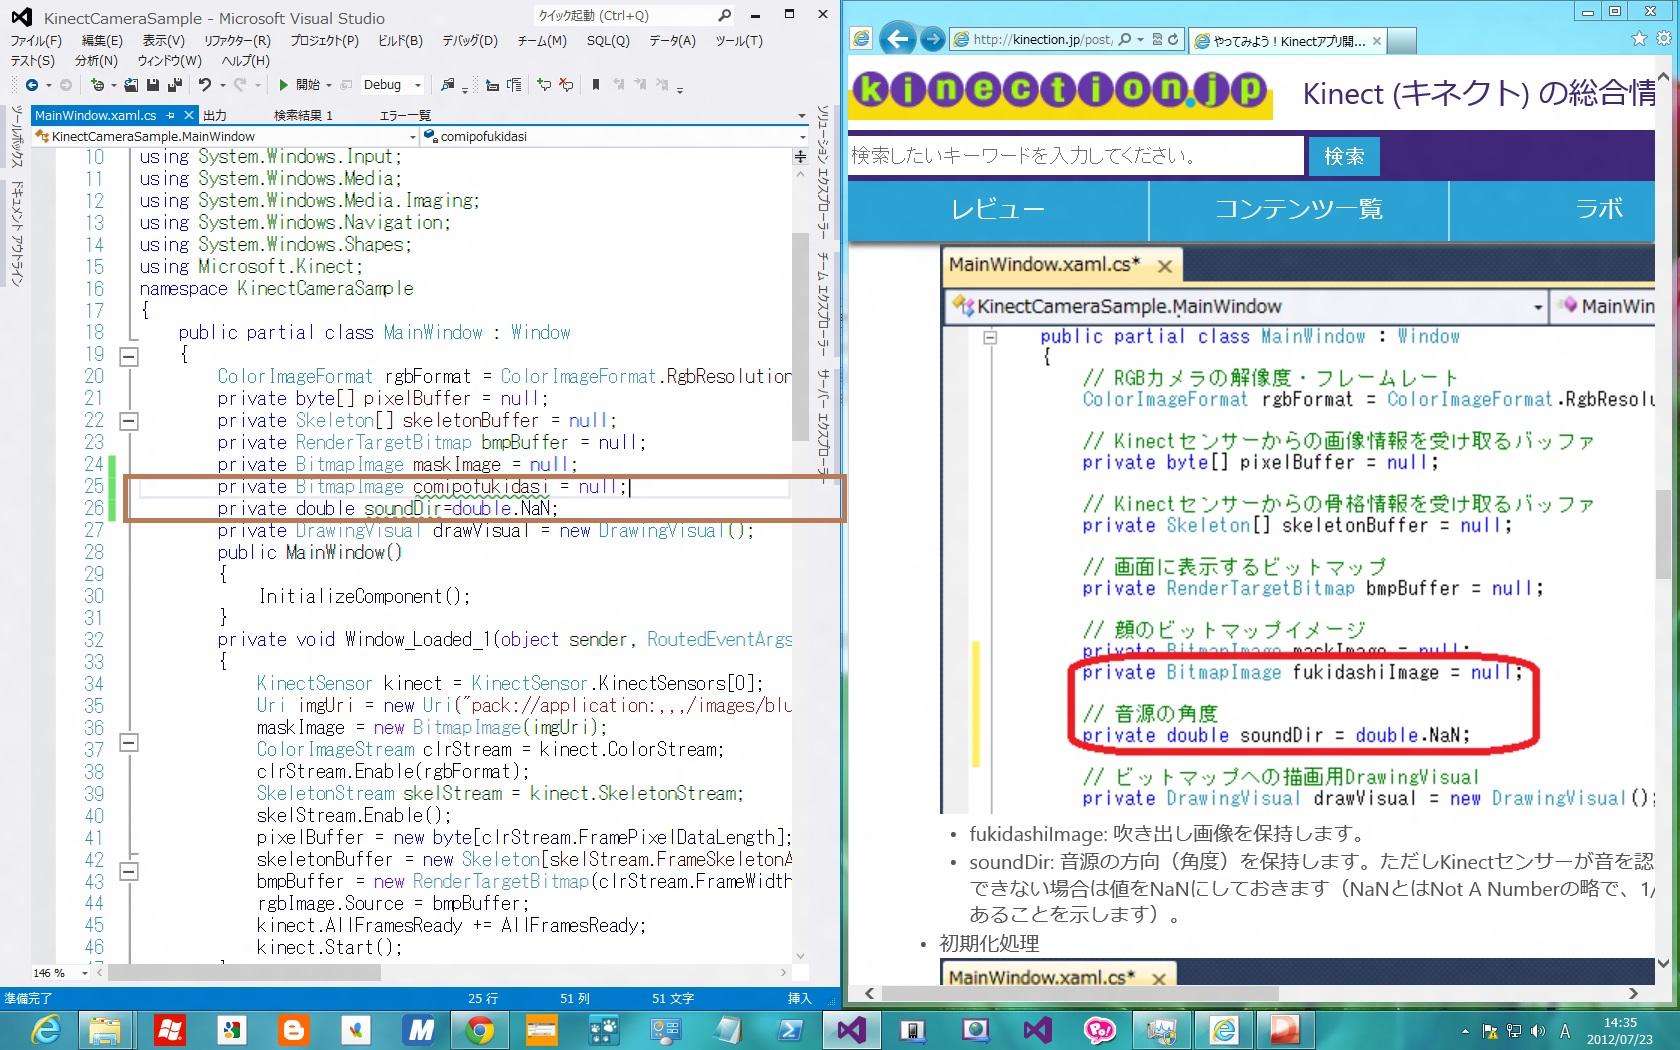Image resolution: width=1680 pixels, height=1050 pixels.
Task: Switch to the エラー一覧 tab
Action: coord(405,115)
